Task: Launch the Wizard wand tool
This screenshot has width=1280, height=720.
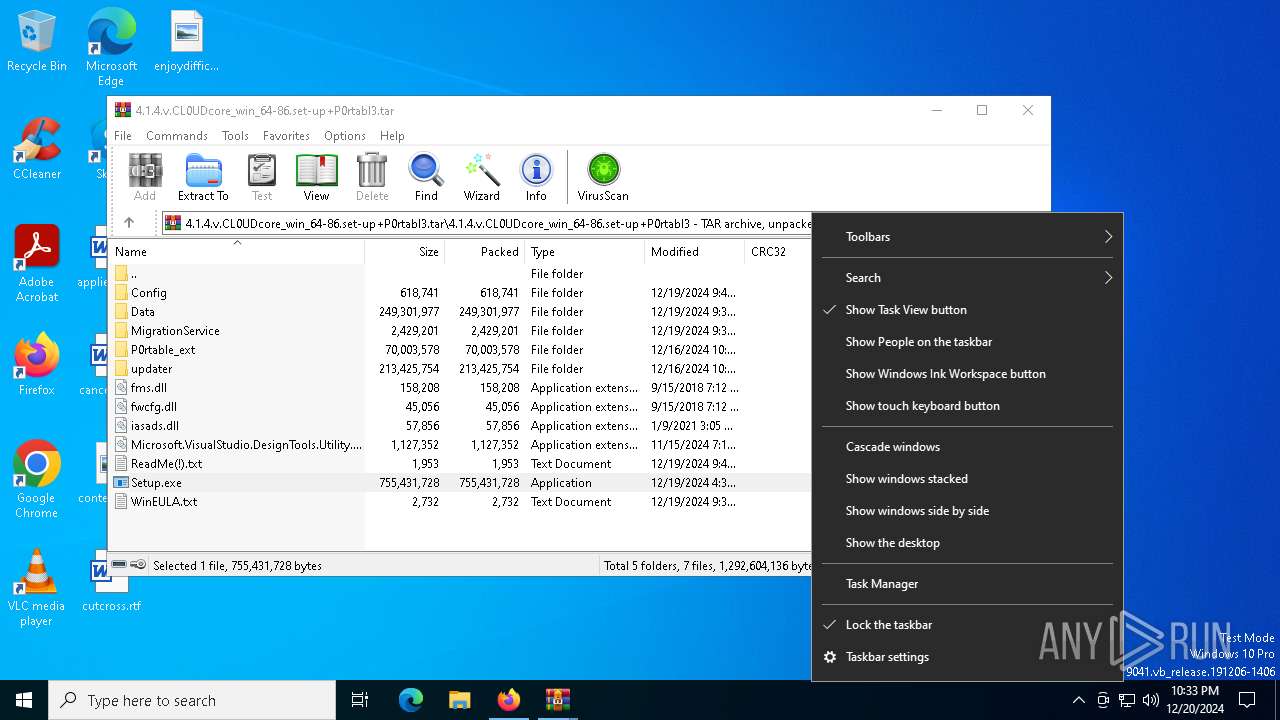Action: point(481,177)
